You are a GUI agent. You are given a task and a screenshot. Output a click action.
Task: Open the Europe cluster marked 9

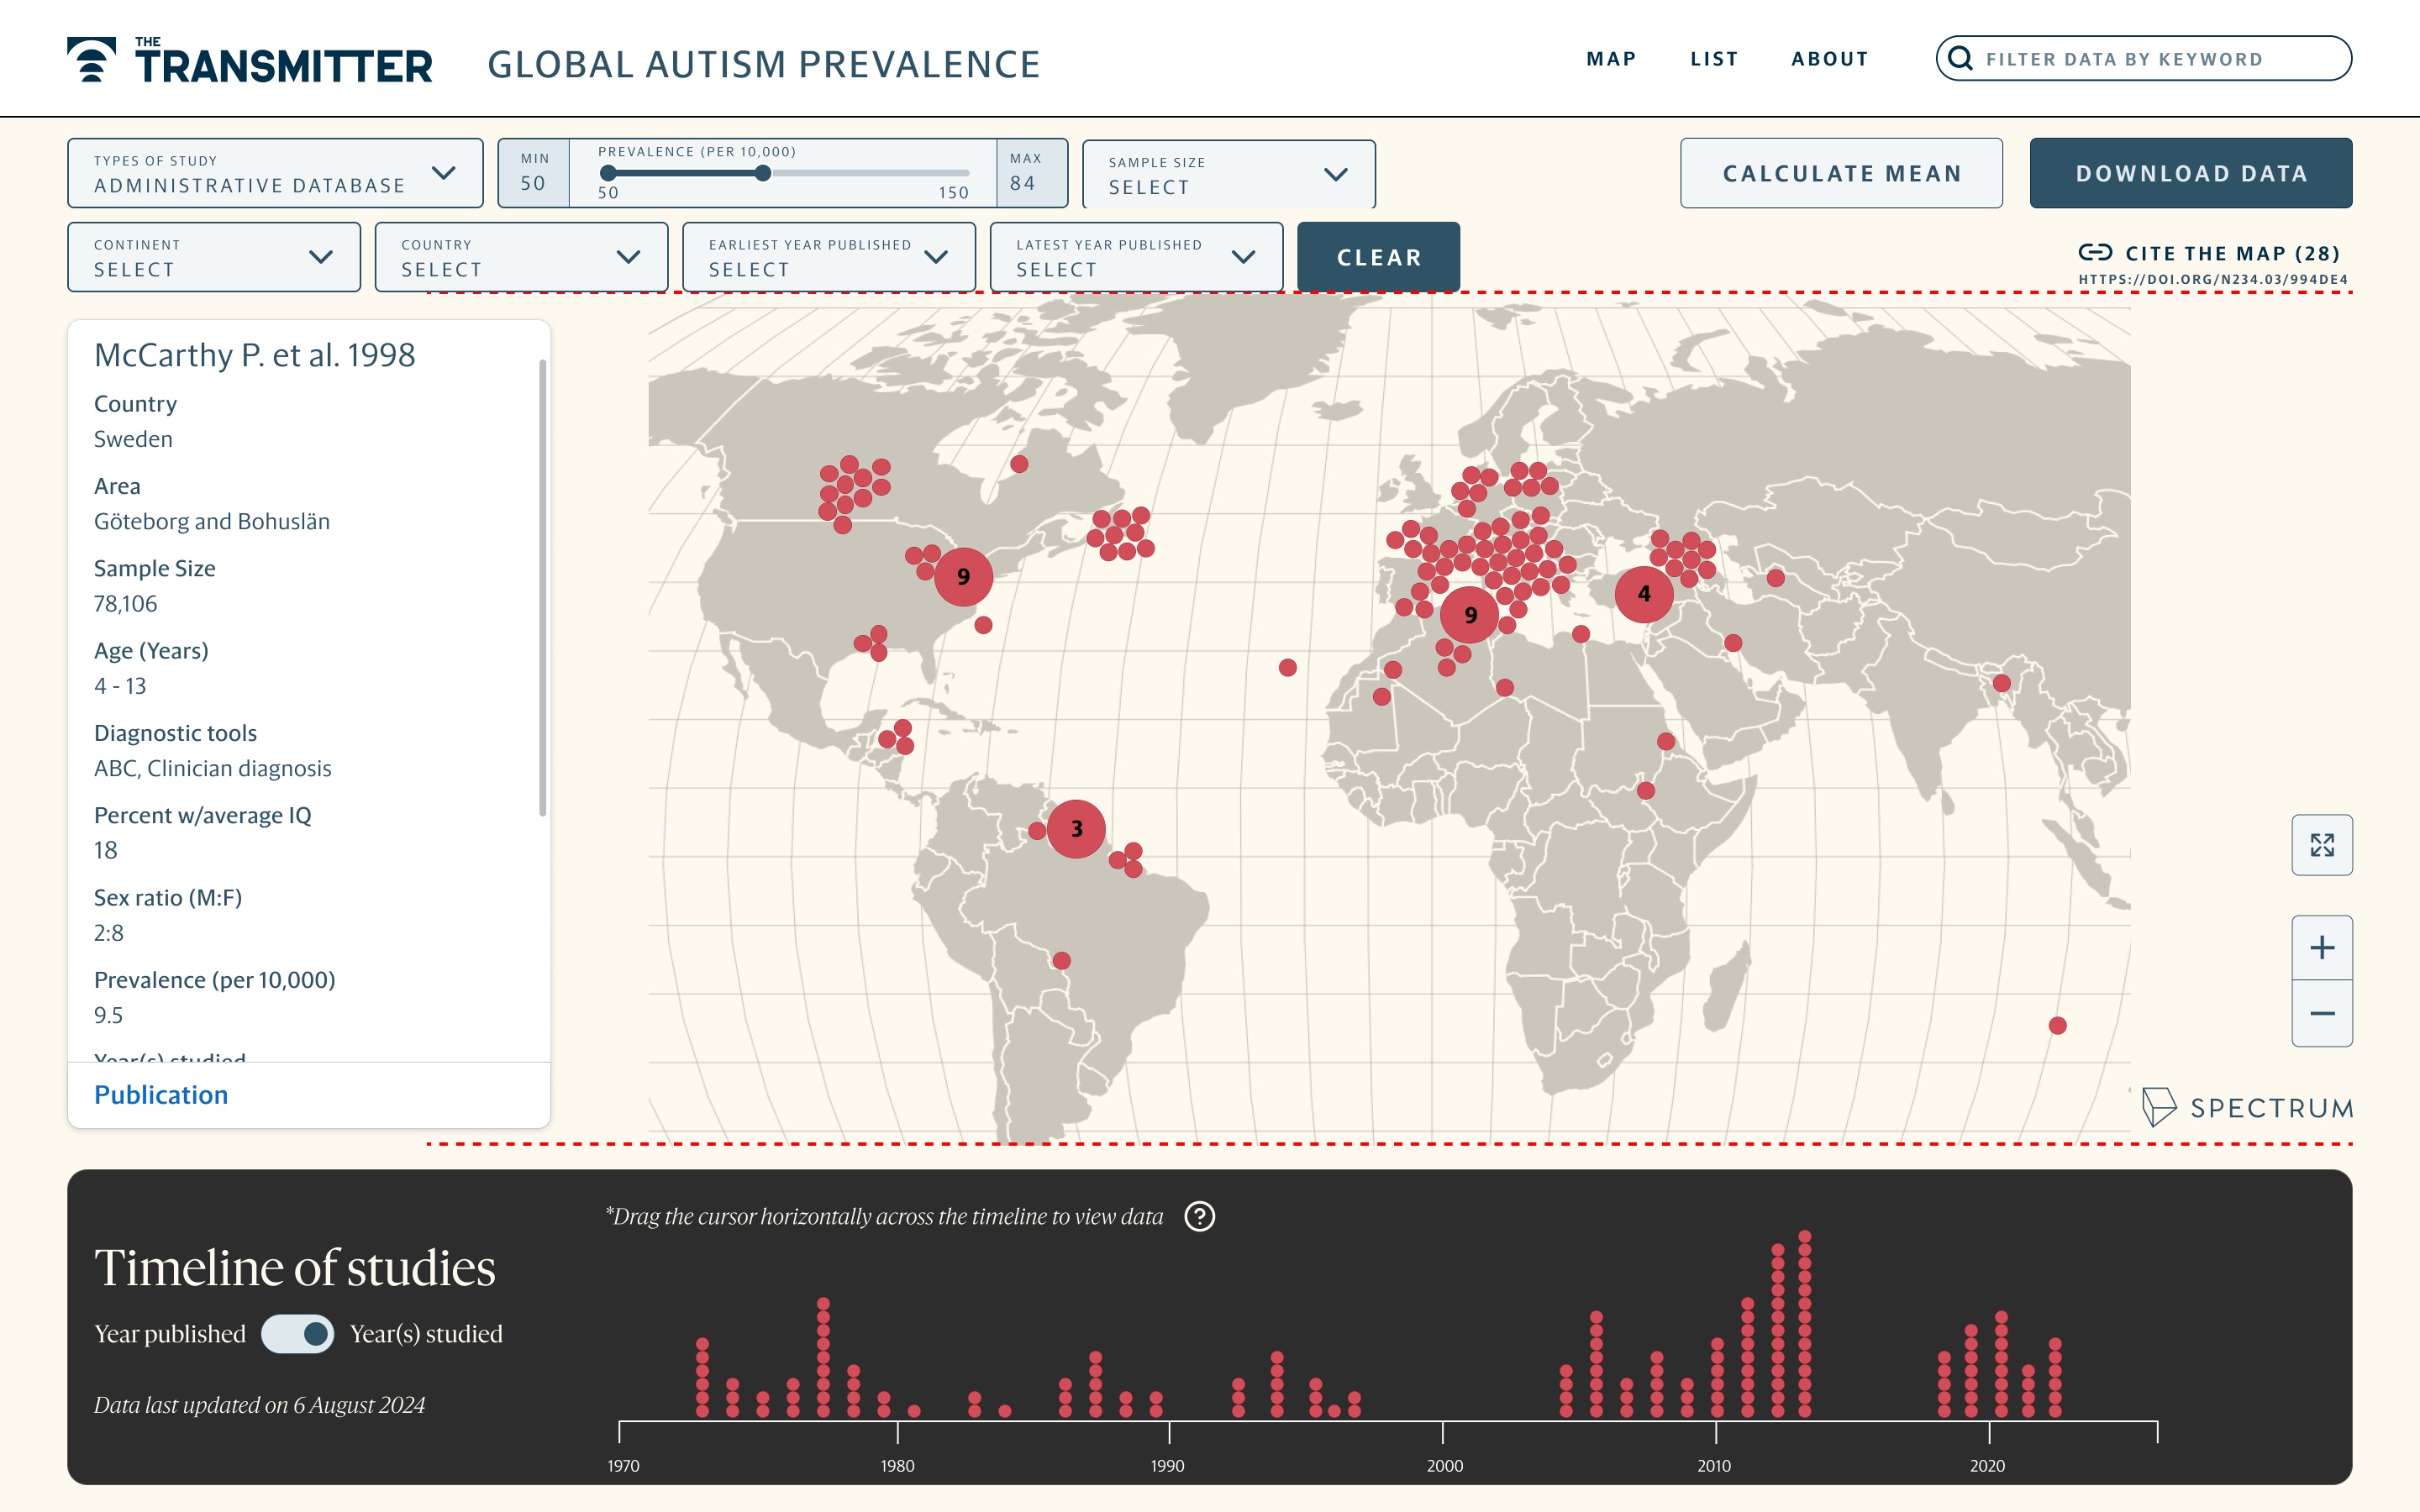click(1470, 614)
